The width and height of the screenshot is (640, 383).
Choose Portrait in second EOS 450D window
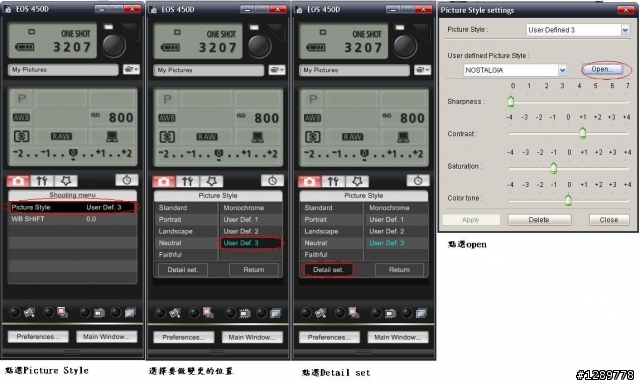pos(186,219)
